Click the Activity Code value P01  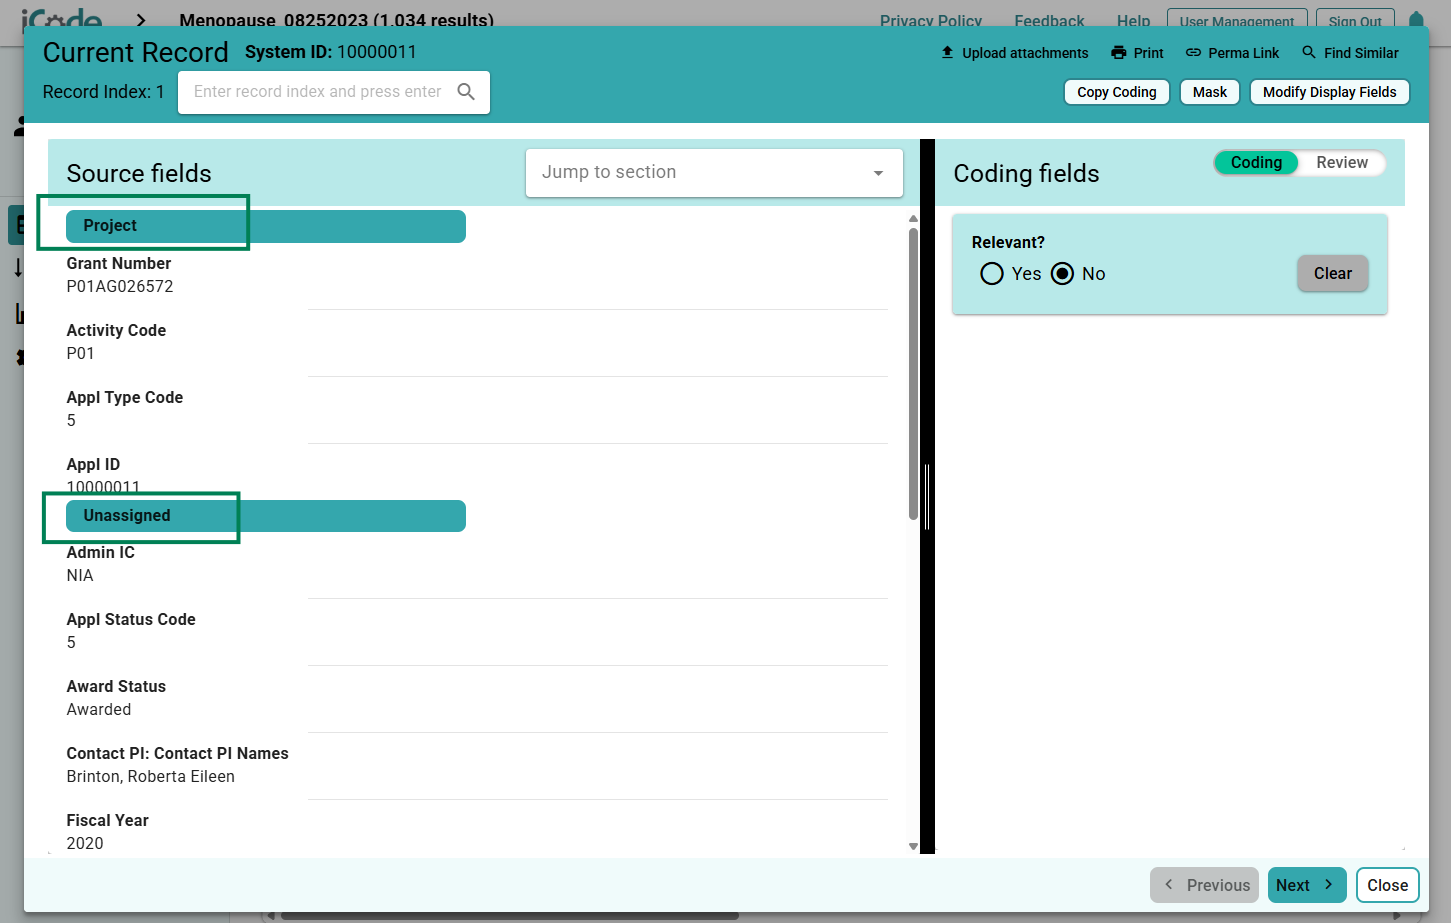point(80,354)
